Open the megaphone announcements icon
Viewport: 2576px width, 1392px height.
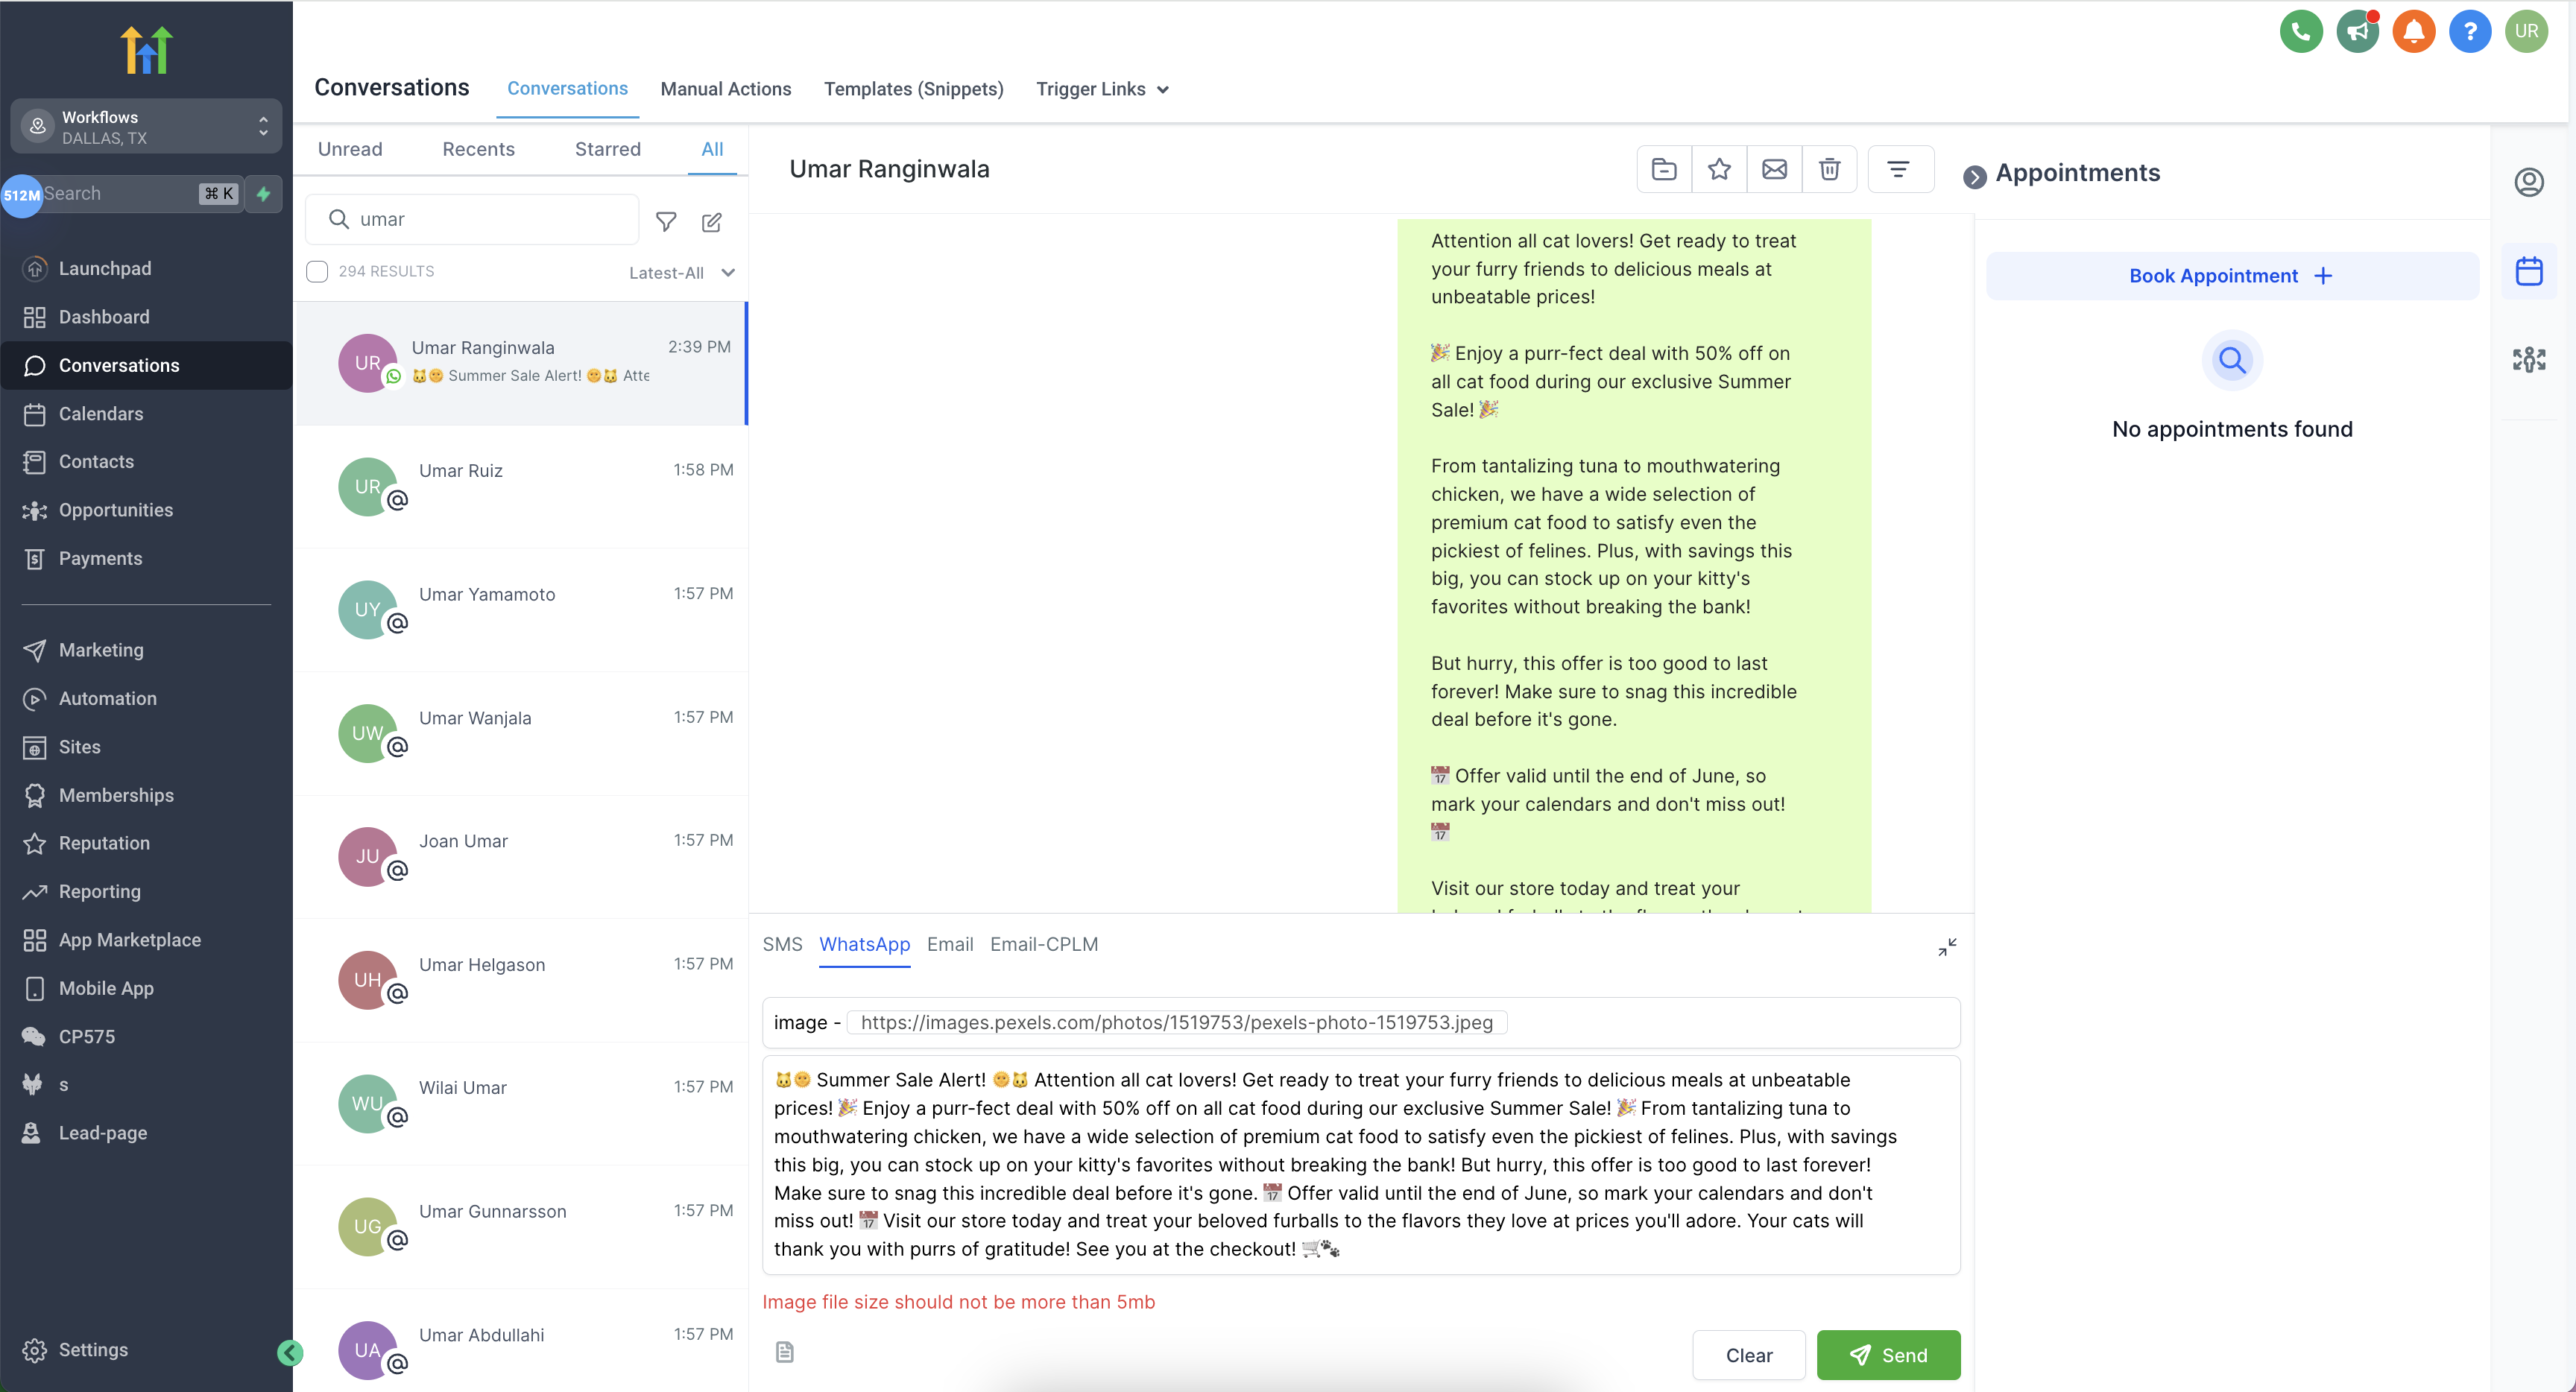pos(2357,32)
